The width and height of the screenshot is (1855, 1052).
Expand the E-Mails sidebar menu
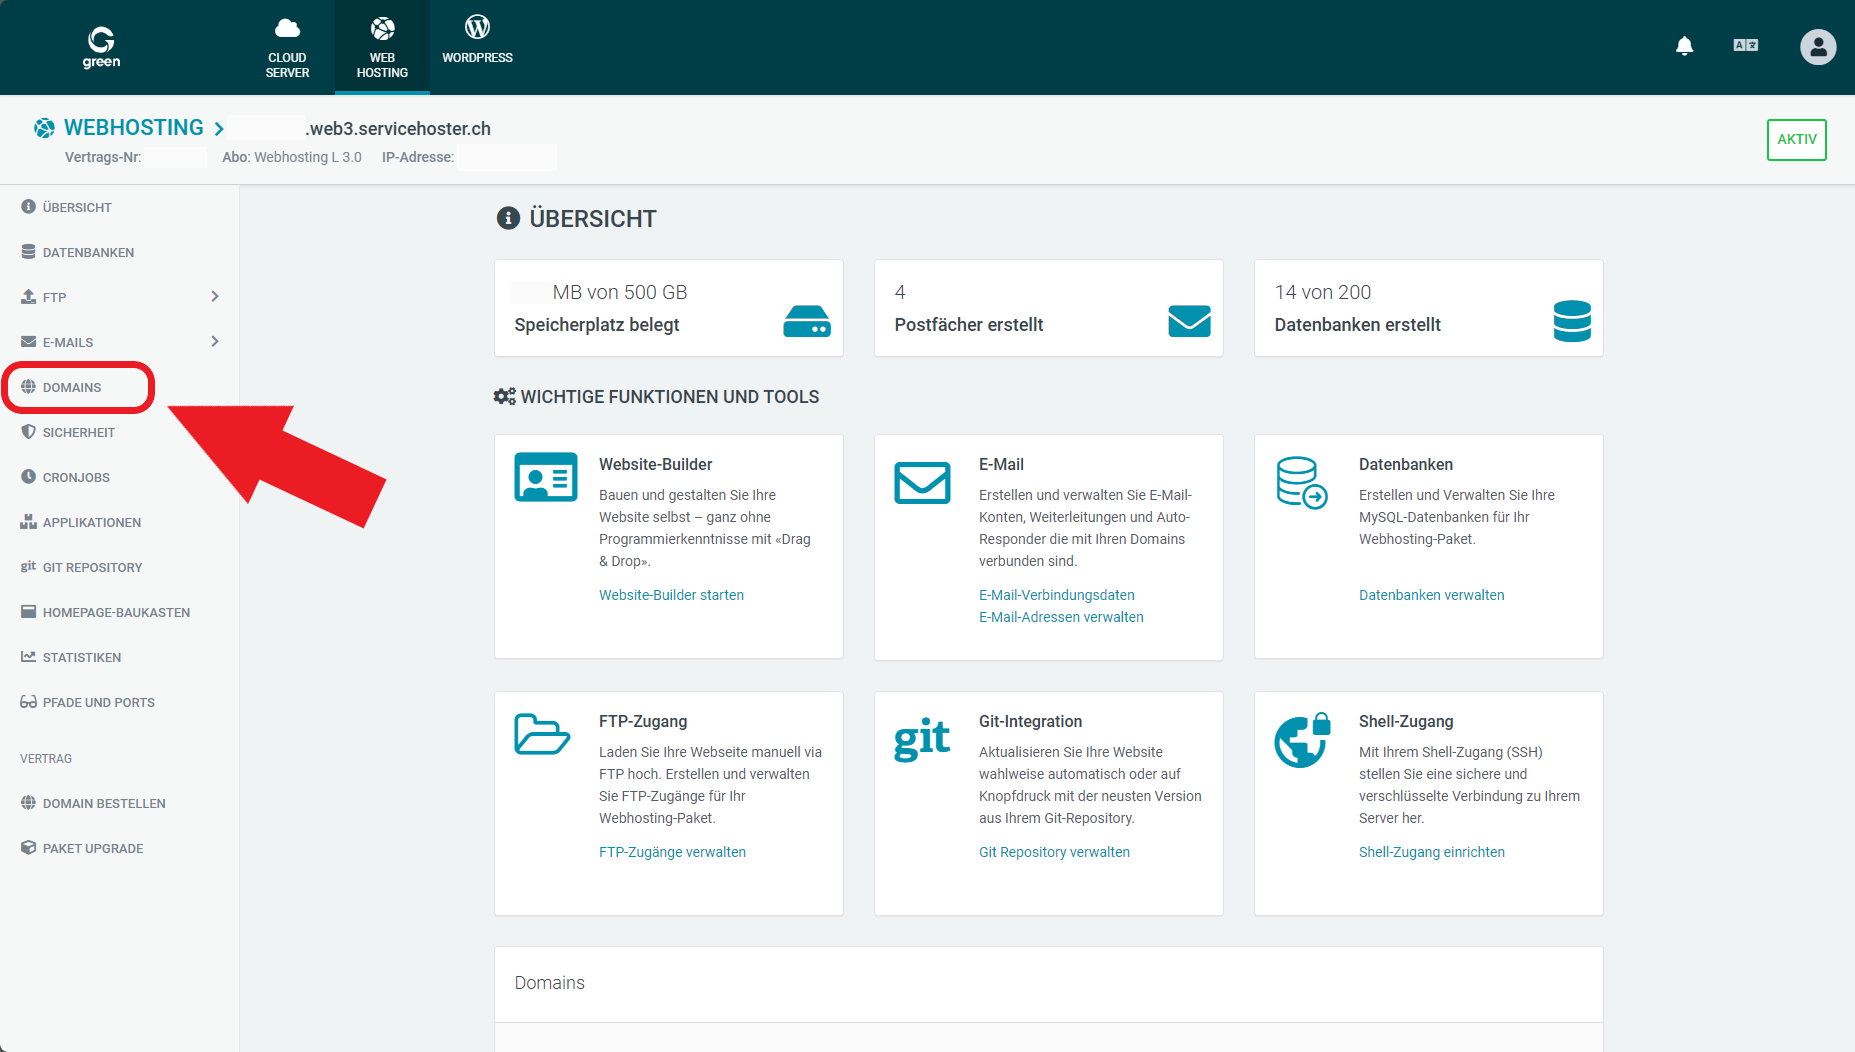click(213, 341)
